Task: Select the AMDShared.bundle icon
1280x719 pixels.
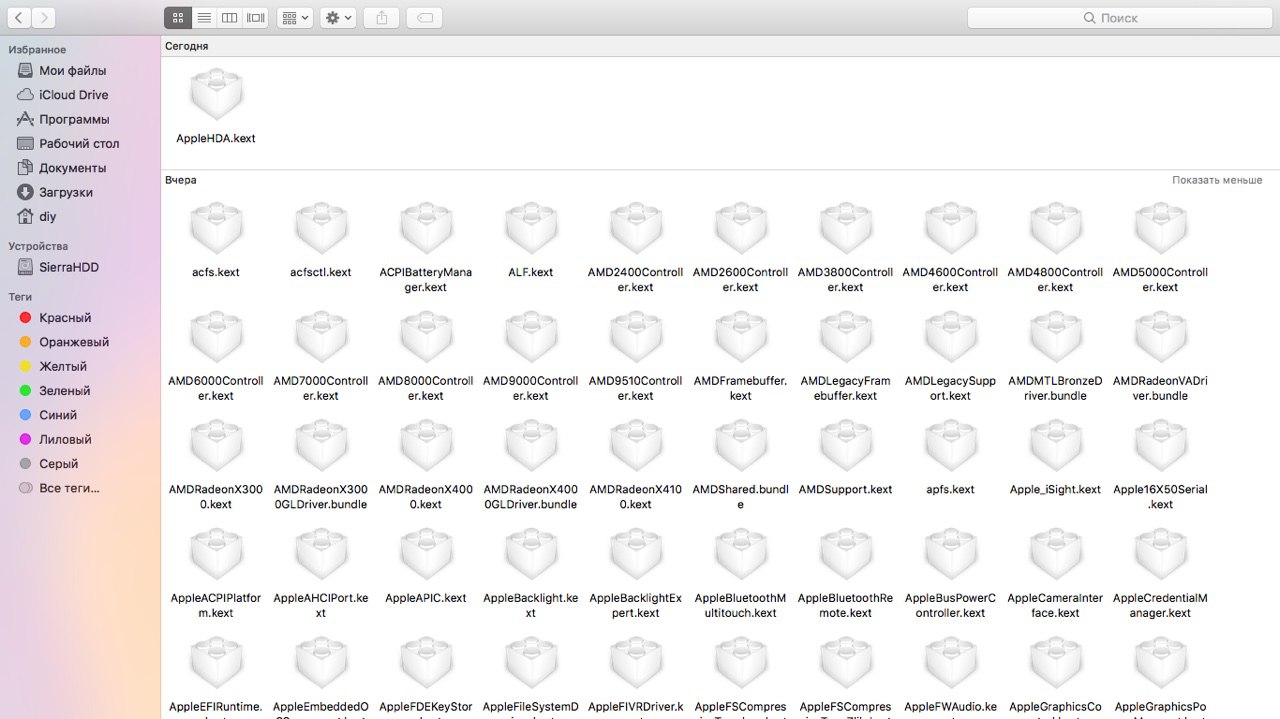Action: click(x=741, y=446)
